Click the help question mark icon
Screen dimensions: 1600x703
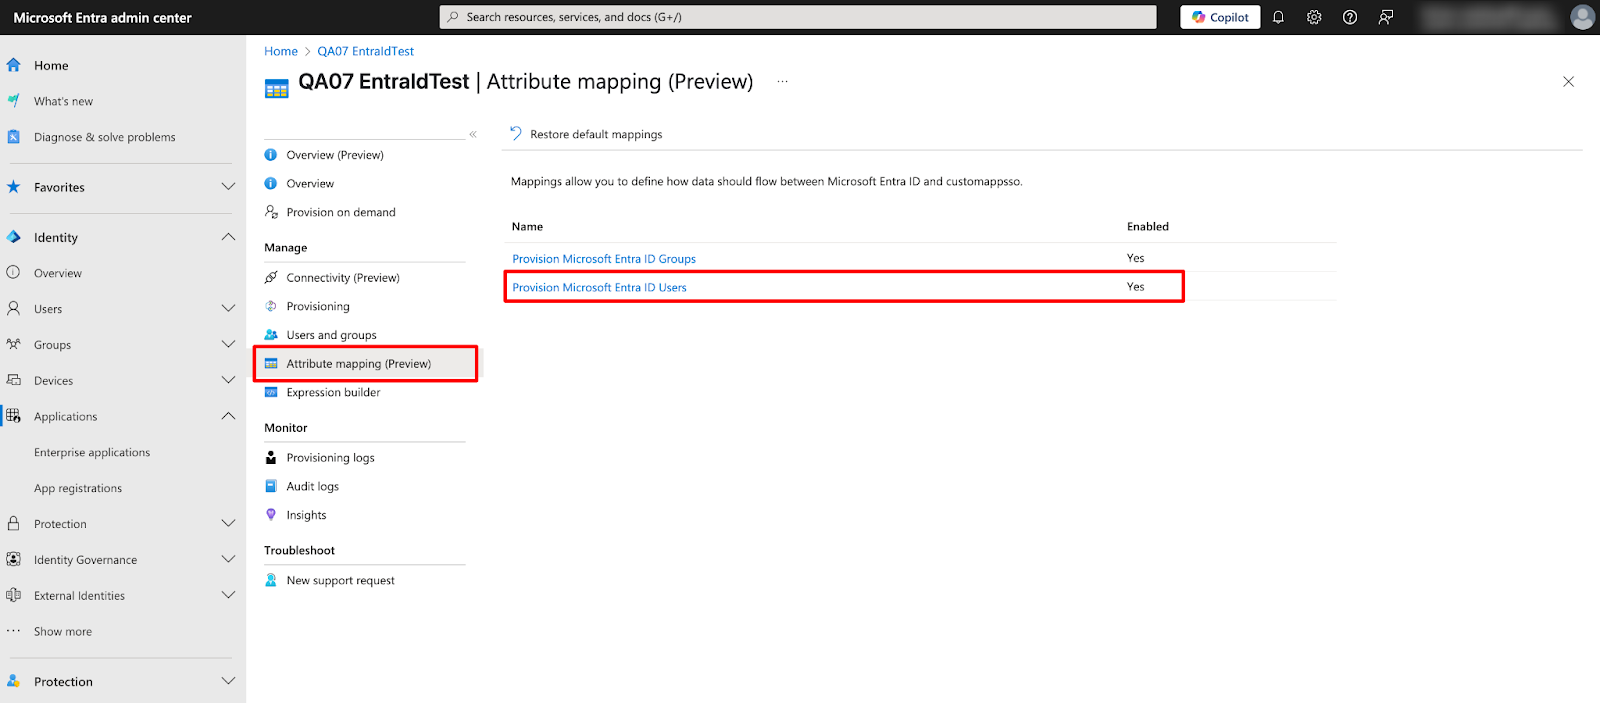[x=1350, y=17]
